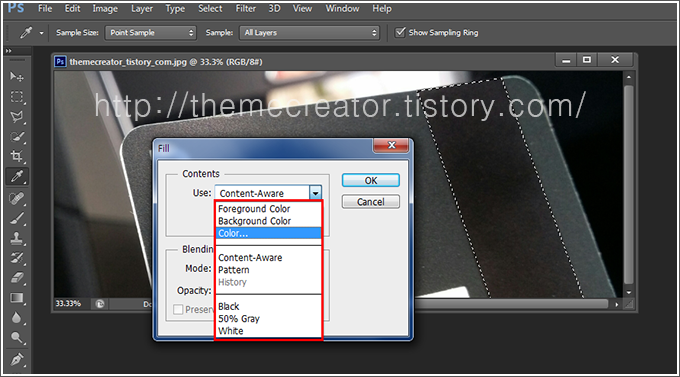Choose Foreground Color from list
680x377 pixels.
(268, 209)
